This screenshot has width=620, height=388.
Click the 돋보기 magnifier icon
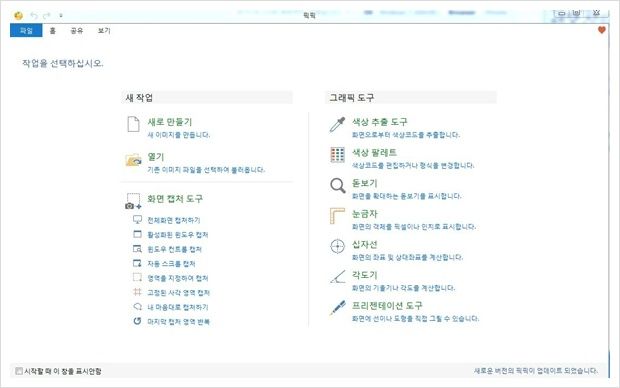pyautogui.click(x=337, y=185)
